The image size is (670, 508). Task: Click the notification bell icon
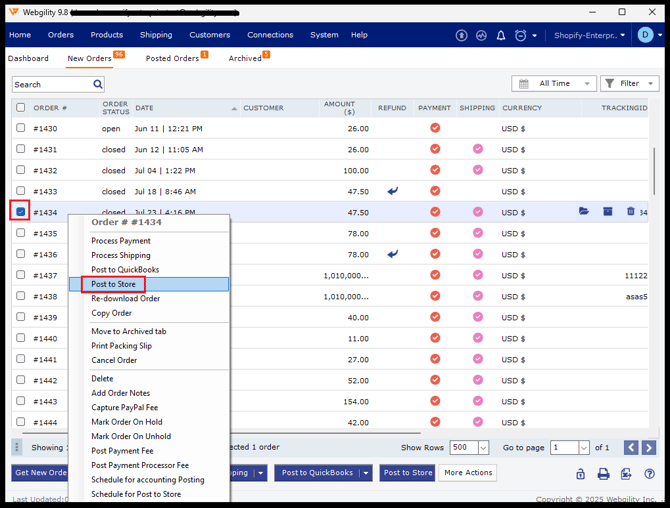(501, 35)
